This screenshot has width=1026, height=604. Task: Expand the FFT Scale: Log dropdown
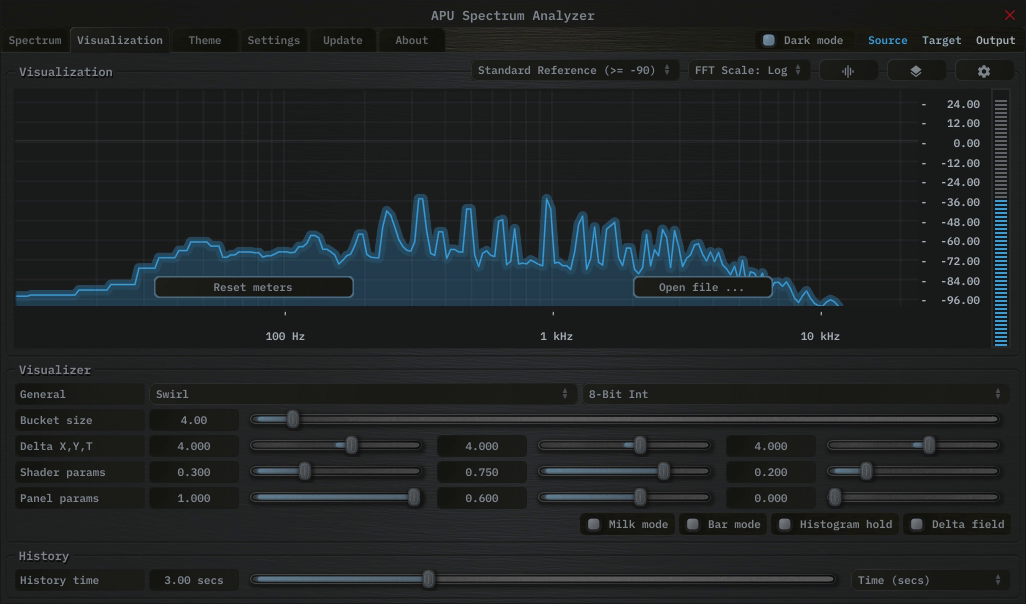748,71
